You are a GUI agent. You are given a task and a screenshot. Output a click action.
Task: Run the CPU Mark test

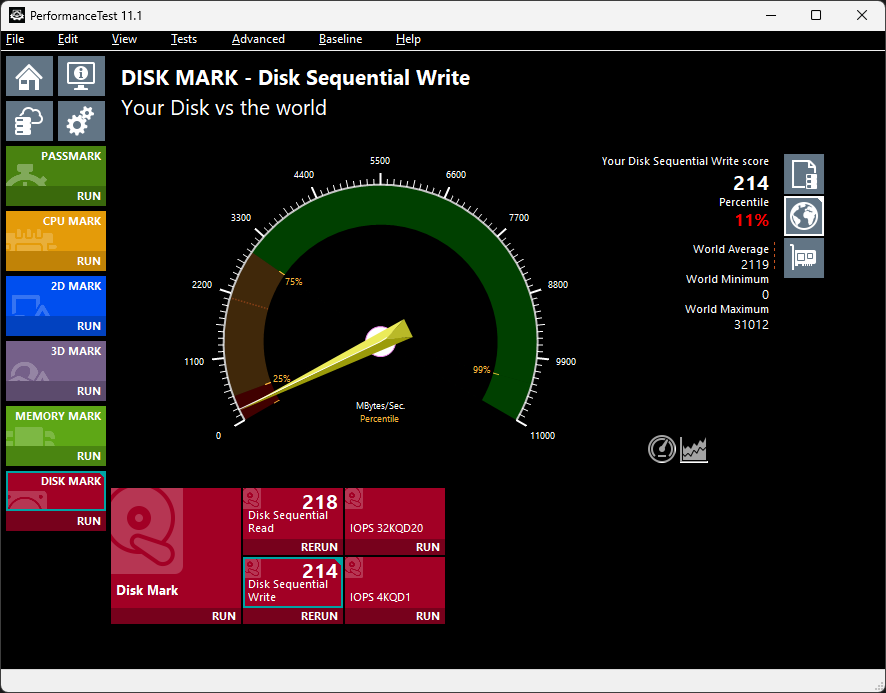click(88, 261)
